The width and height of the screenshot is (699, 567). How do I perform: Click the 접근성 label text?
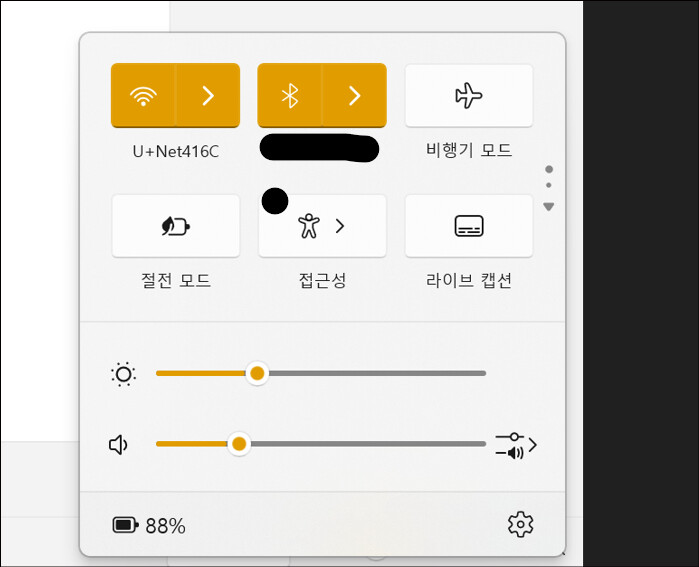[322, 281]
